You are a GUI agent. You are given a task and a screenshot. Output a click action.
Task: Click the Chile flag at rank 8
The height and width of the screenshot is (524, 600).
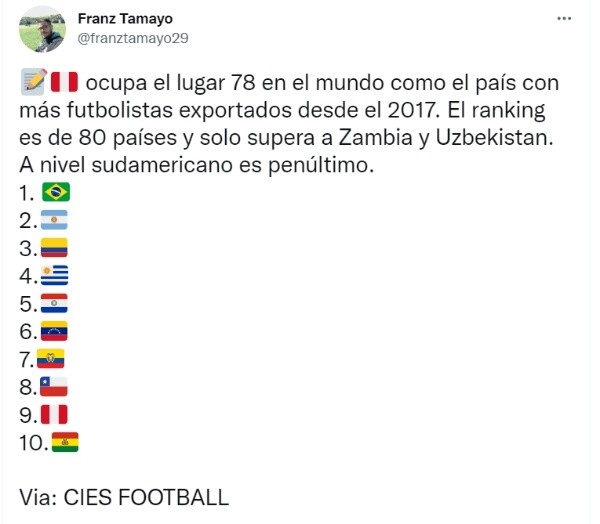click(x=52, y=387)
